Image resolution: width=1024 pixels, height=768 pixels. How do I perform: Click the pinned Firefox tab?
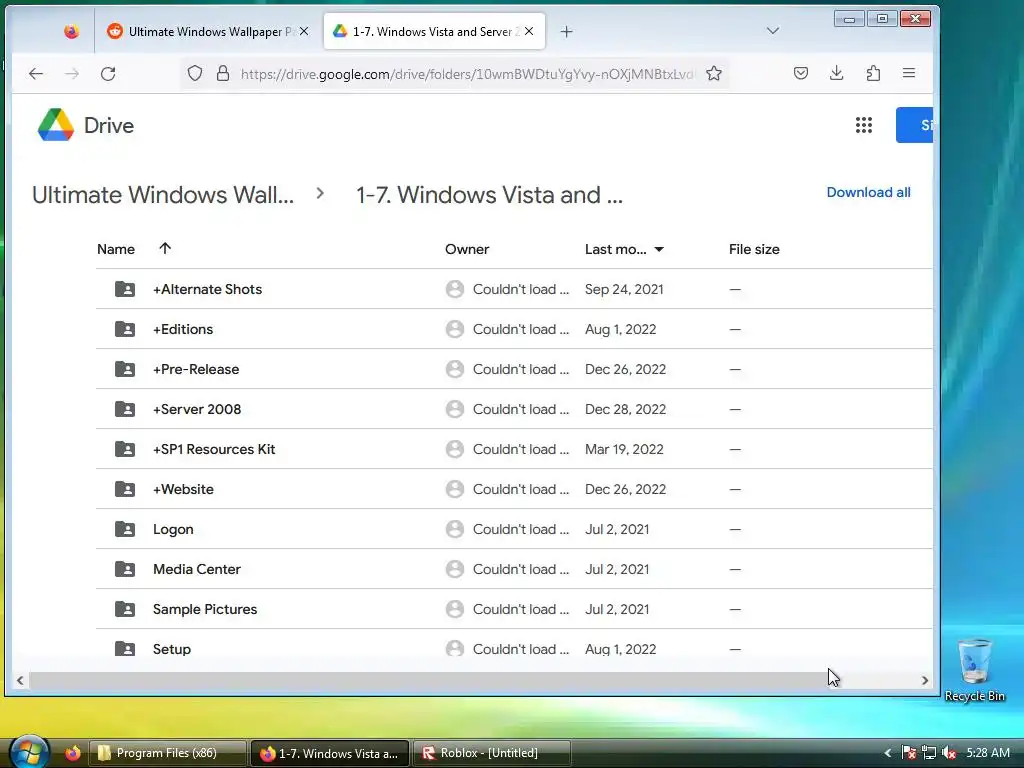[71, 31]
